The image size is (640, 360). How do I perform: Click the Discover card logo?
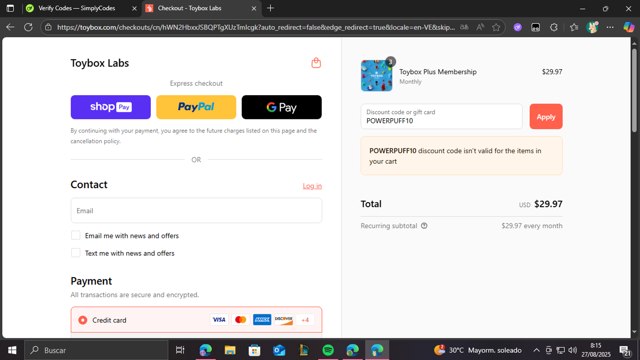pos(283,320)
